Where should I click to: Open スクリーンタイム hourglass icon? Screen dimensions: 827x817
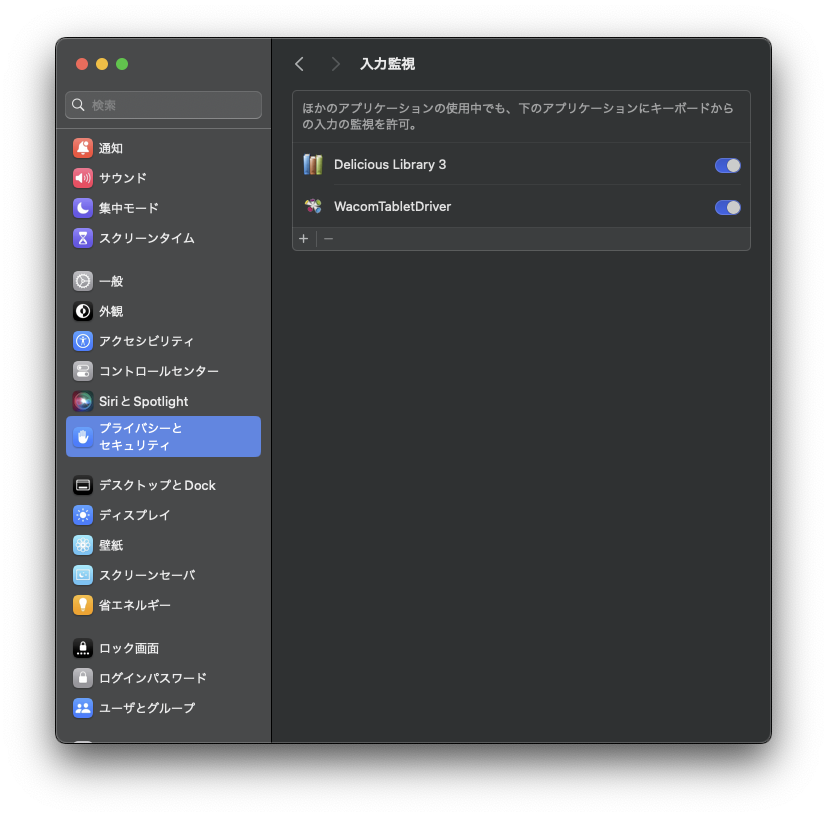(83, 238)
